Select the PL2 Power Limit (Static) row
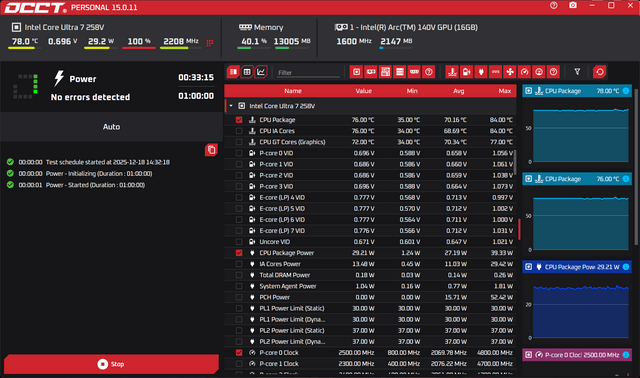The height and width of the screenshot is (378, 640). click(x=370, y=330)
